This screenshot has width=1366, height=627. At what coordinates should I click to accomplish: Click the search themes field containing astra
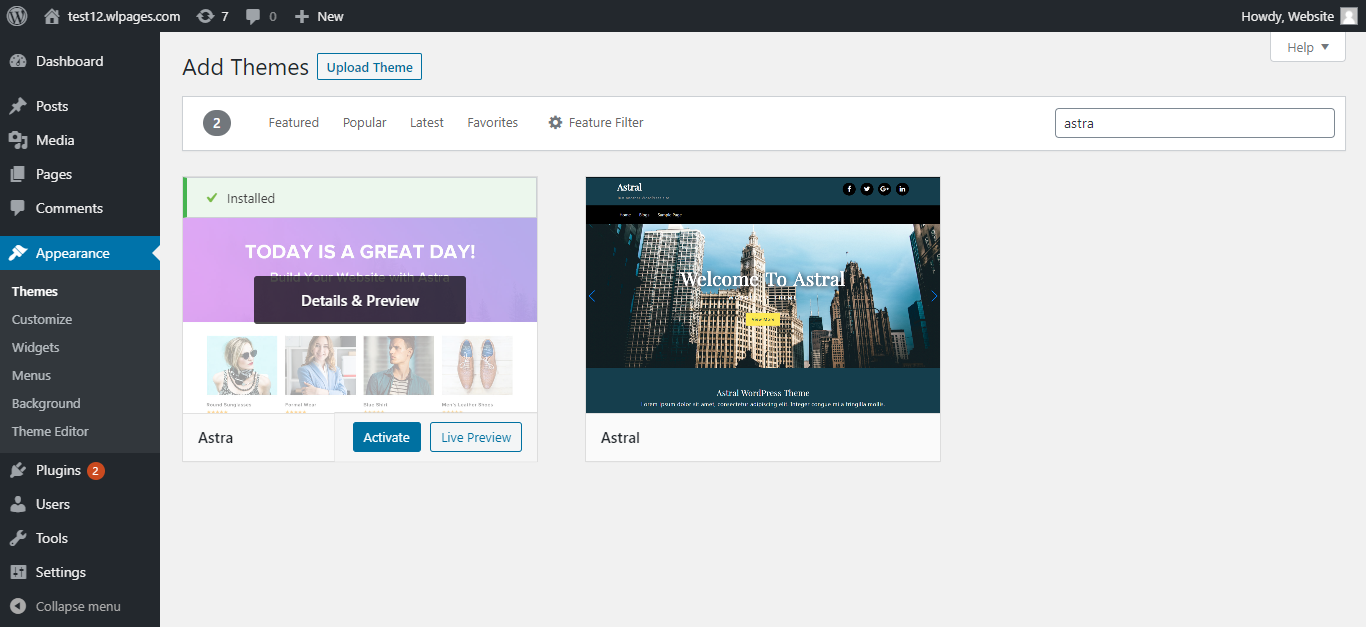point(1195,123)
